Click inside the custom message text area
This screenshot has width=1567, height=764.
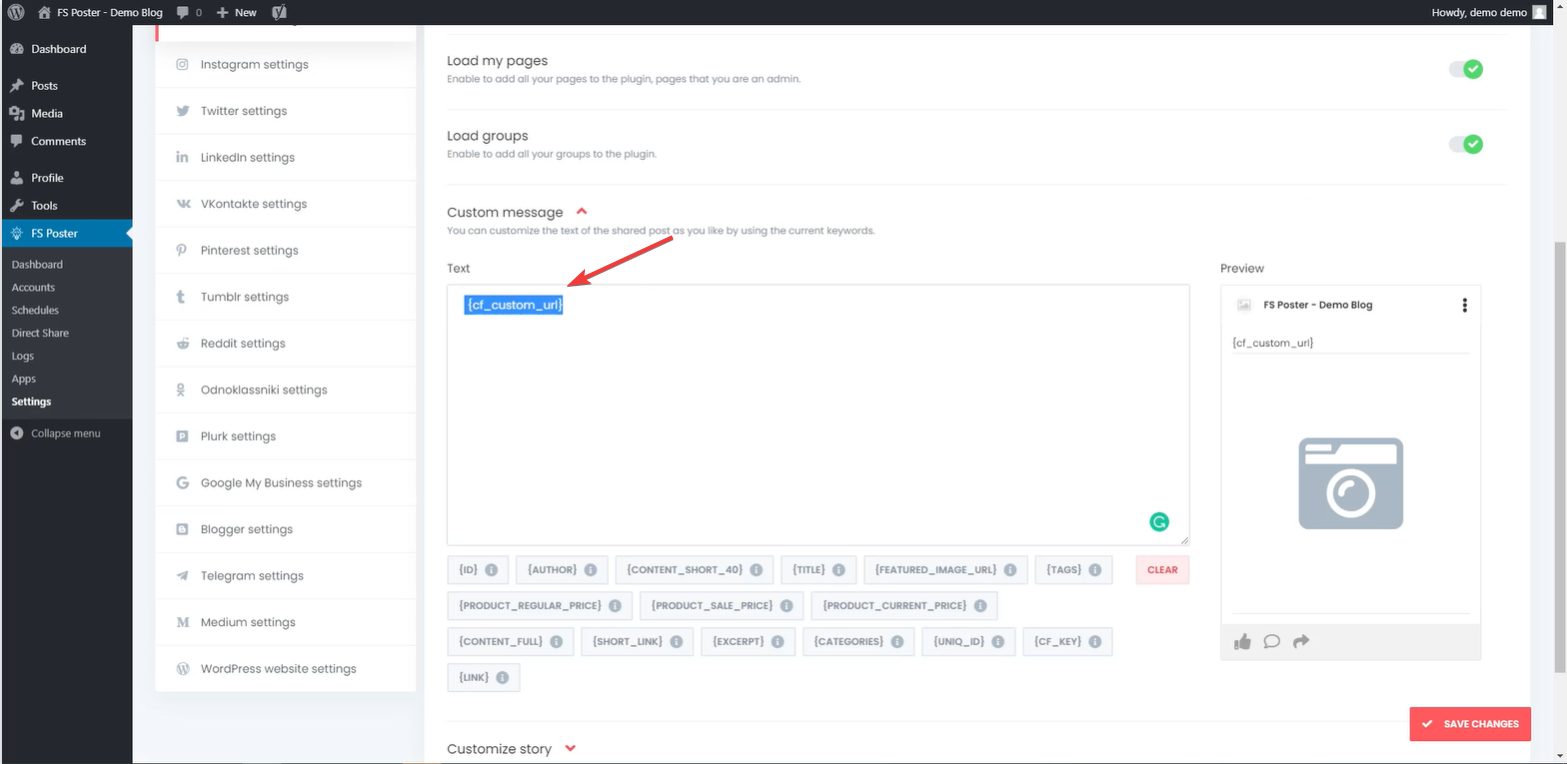pos(818,415)
